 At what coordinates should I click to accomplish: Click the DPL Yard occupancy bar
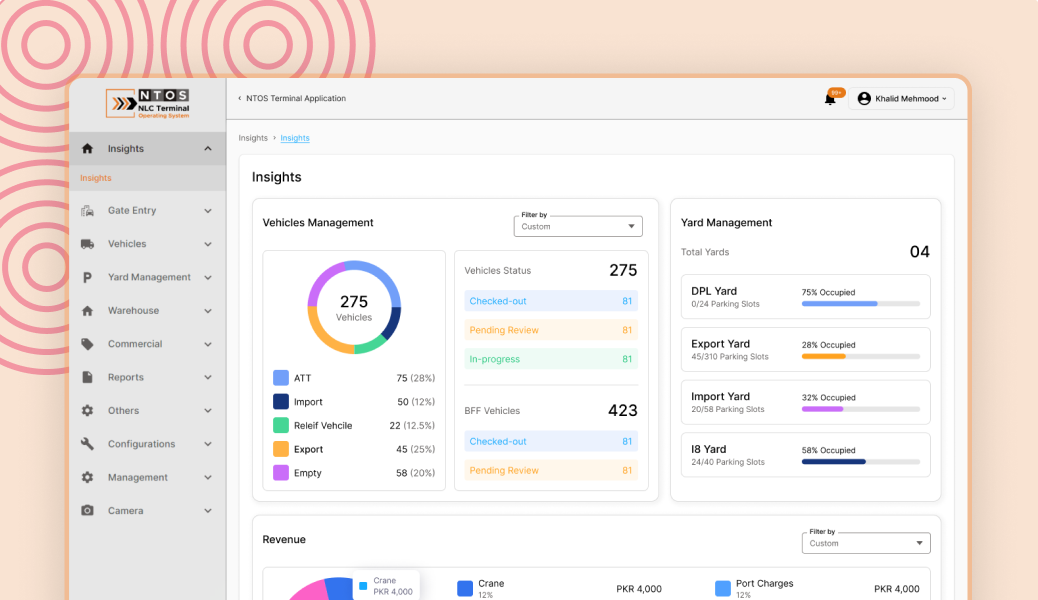tap(861, 304)
